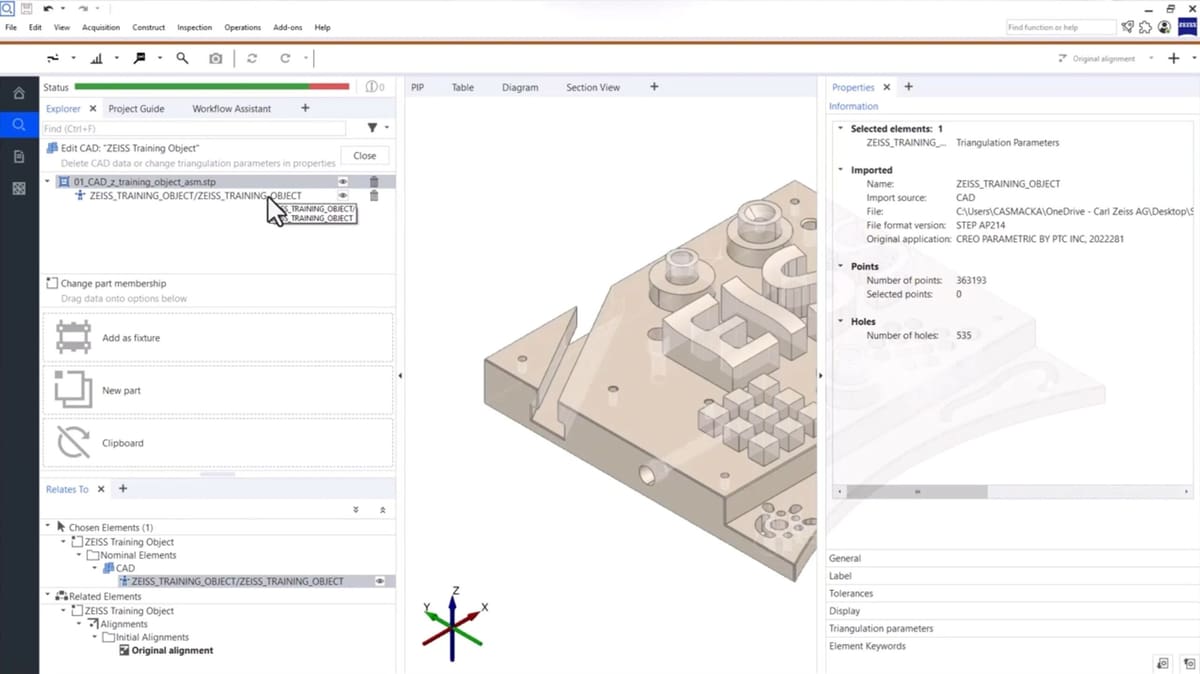1200x674 pixels.
Task: Open the Inspection menu
Action: 194,27
